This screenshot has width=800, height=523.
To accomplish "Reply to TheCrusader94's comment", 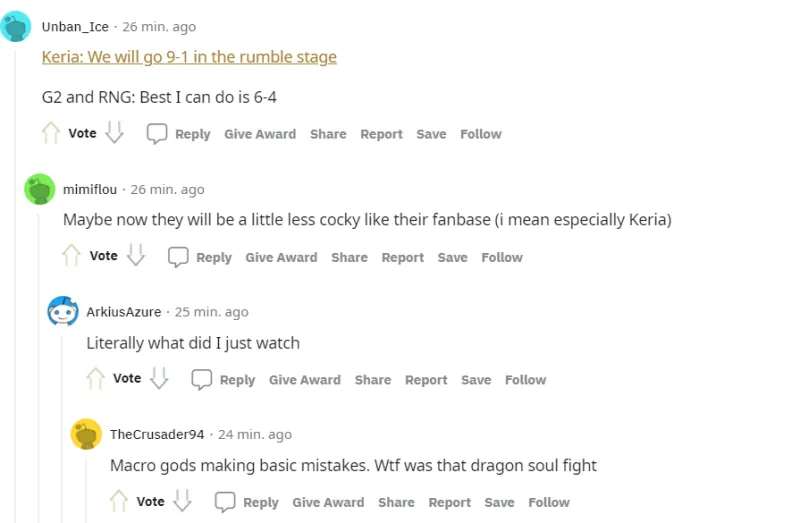I will (248, 502).
